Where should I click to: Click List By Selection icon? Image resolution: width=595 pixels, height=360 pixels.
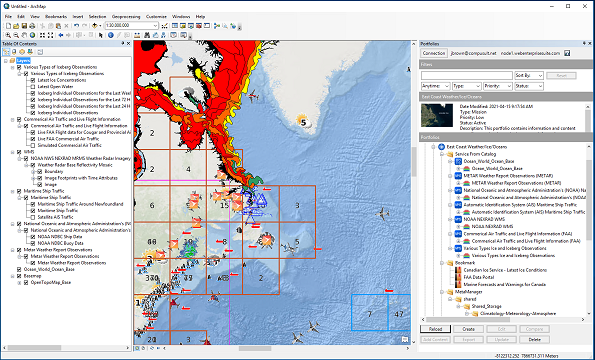point(30,52)
